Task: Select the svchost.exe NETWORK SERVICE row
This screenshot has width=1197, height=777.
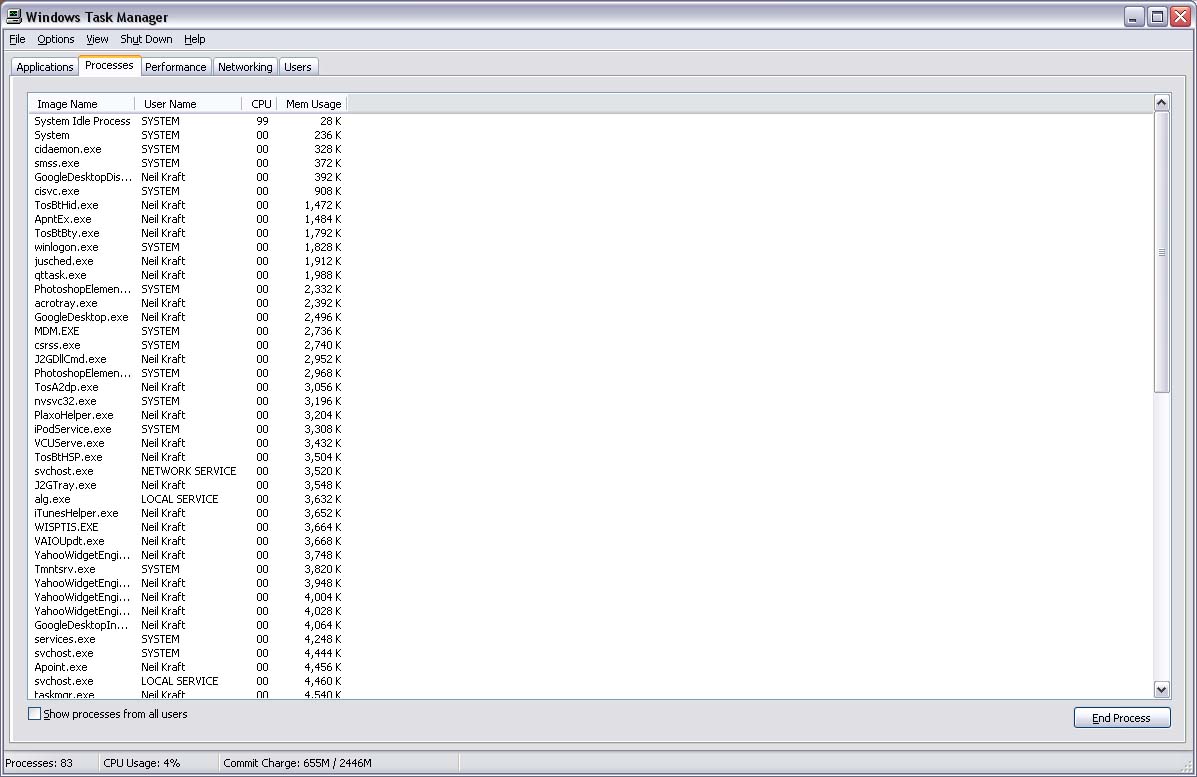Action: [188, 471]
